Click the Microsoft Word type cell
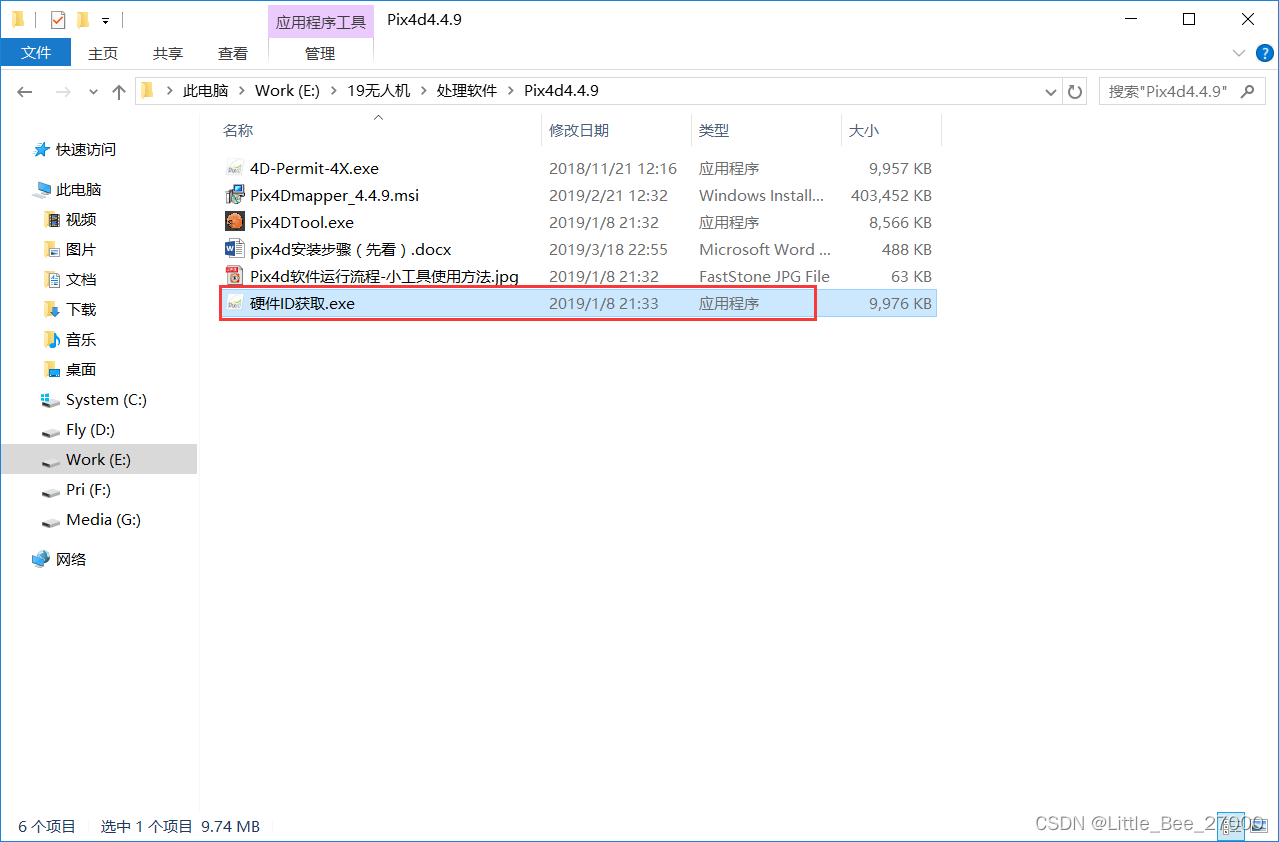Viewport: 1279px width, 842px height. (765, 249)
